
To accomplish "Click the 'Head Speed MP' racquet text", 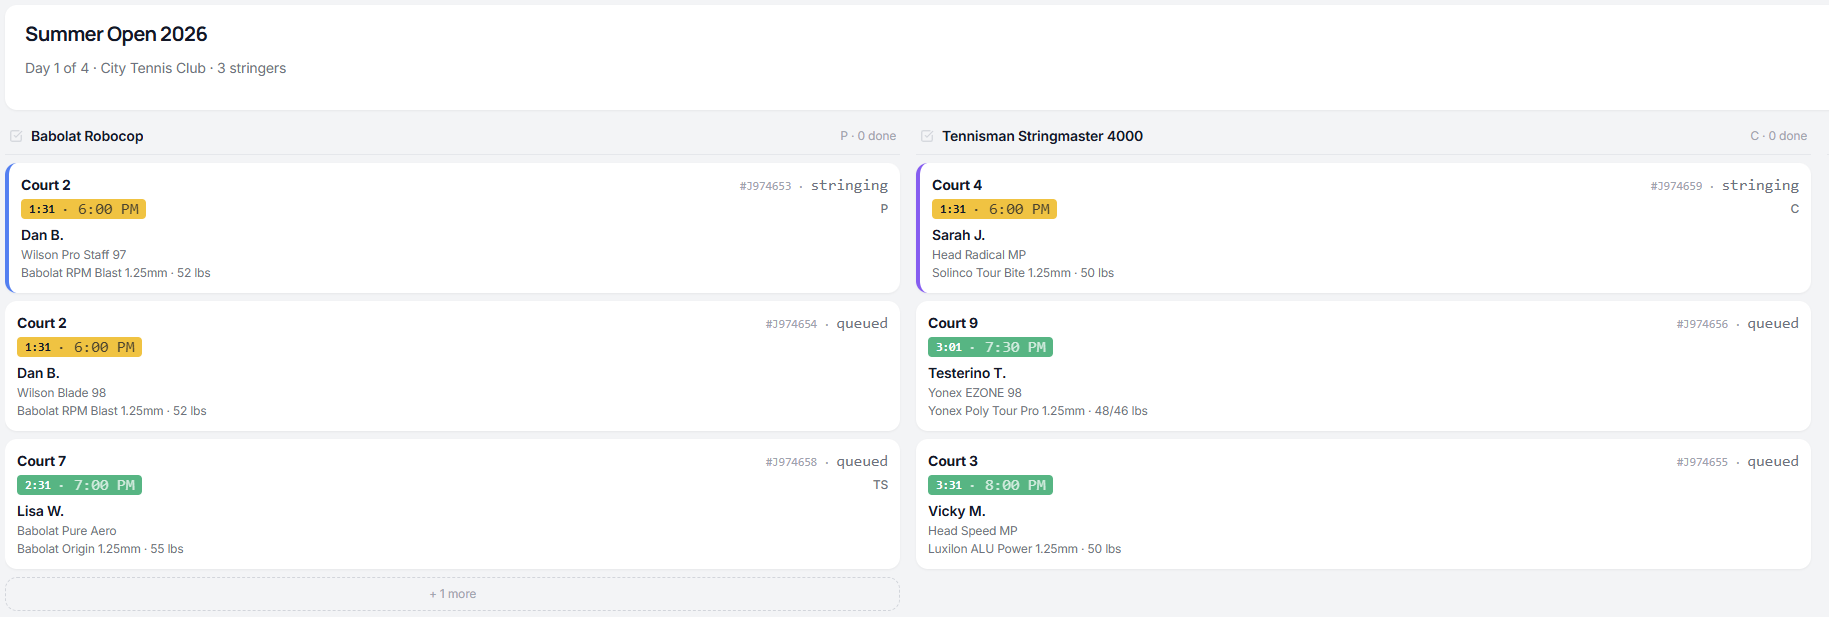I will 973,531.
